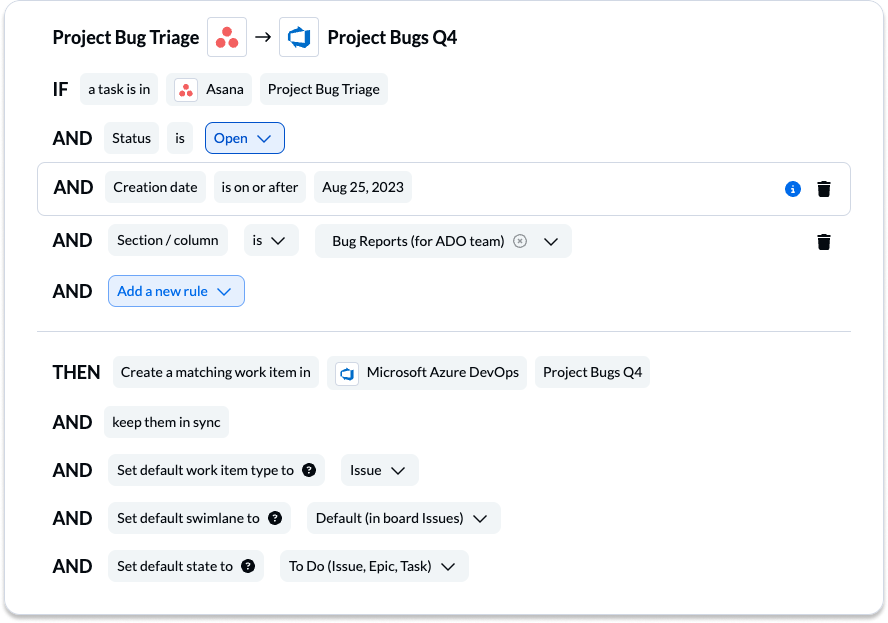
Task: Click the Azure DevOps logo icon in the header
Action: pos(299,37)
